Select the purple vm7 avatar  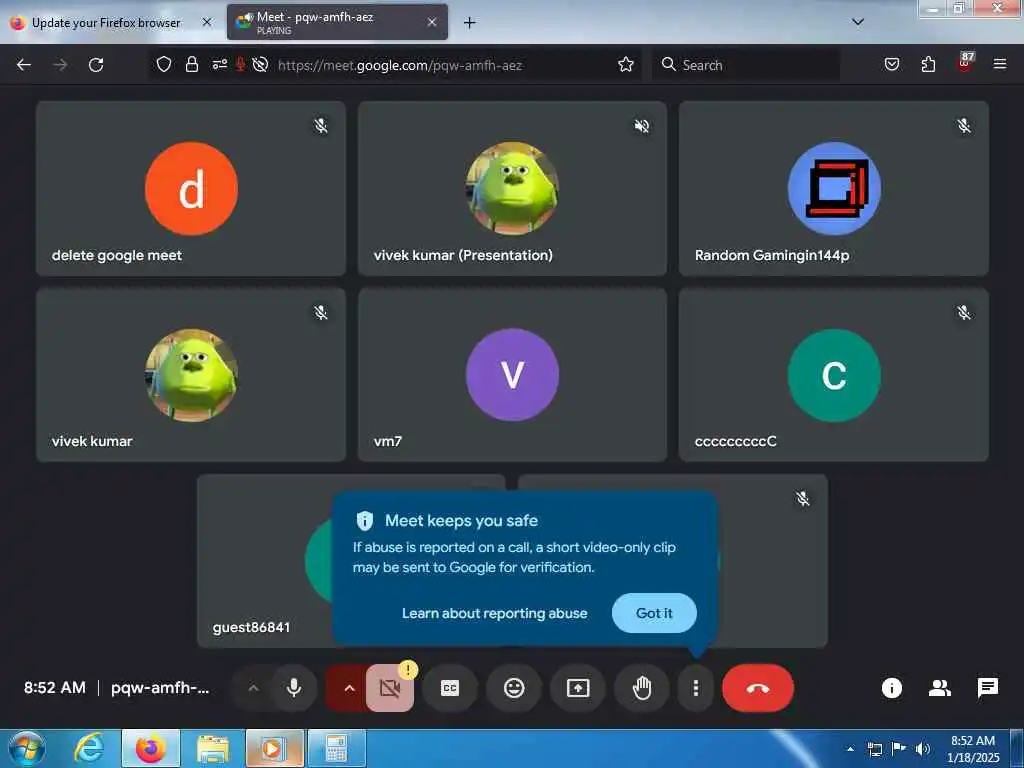click(x=512, y=375)
